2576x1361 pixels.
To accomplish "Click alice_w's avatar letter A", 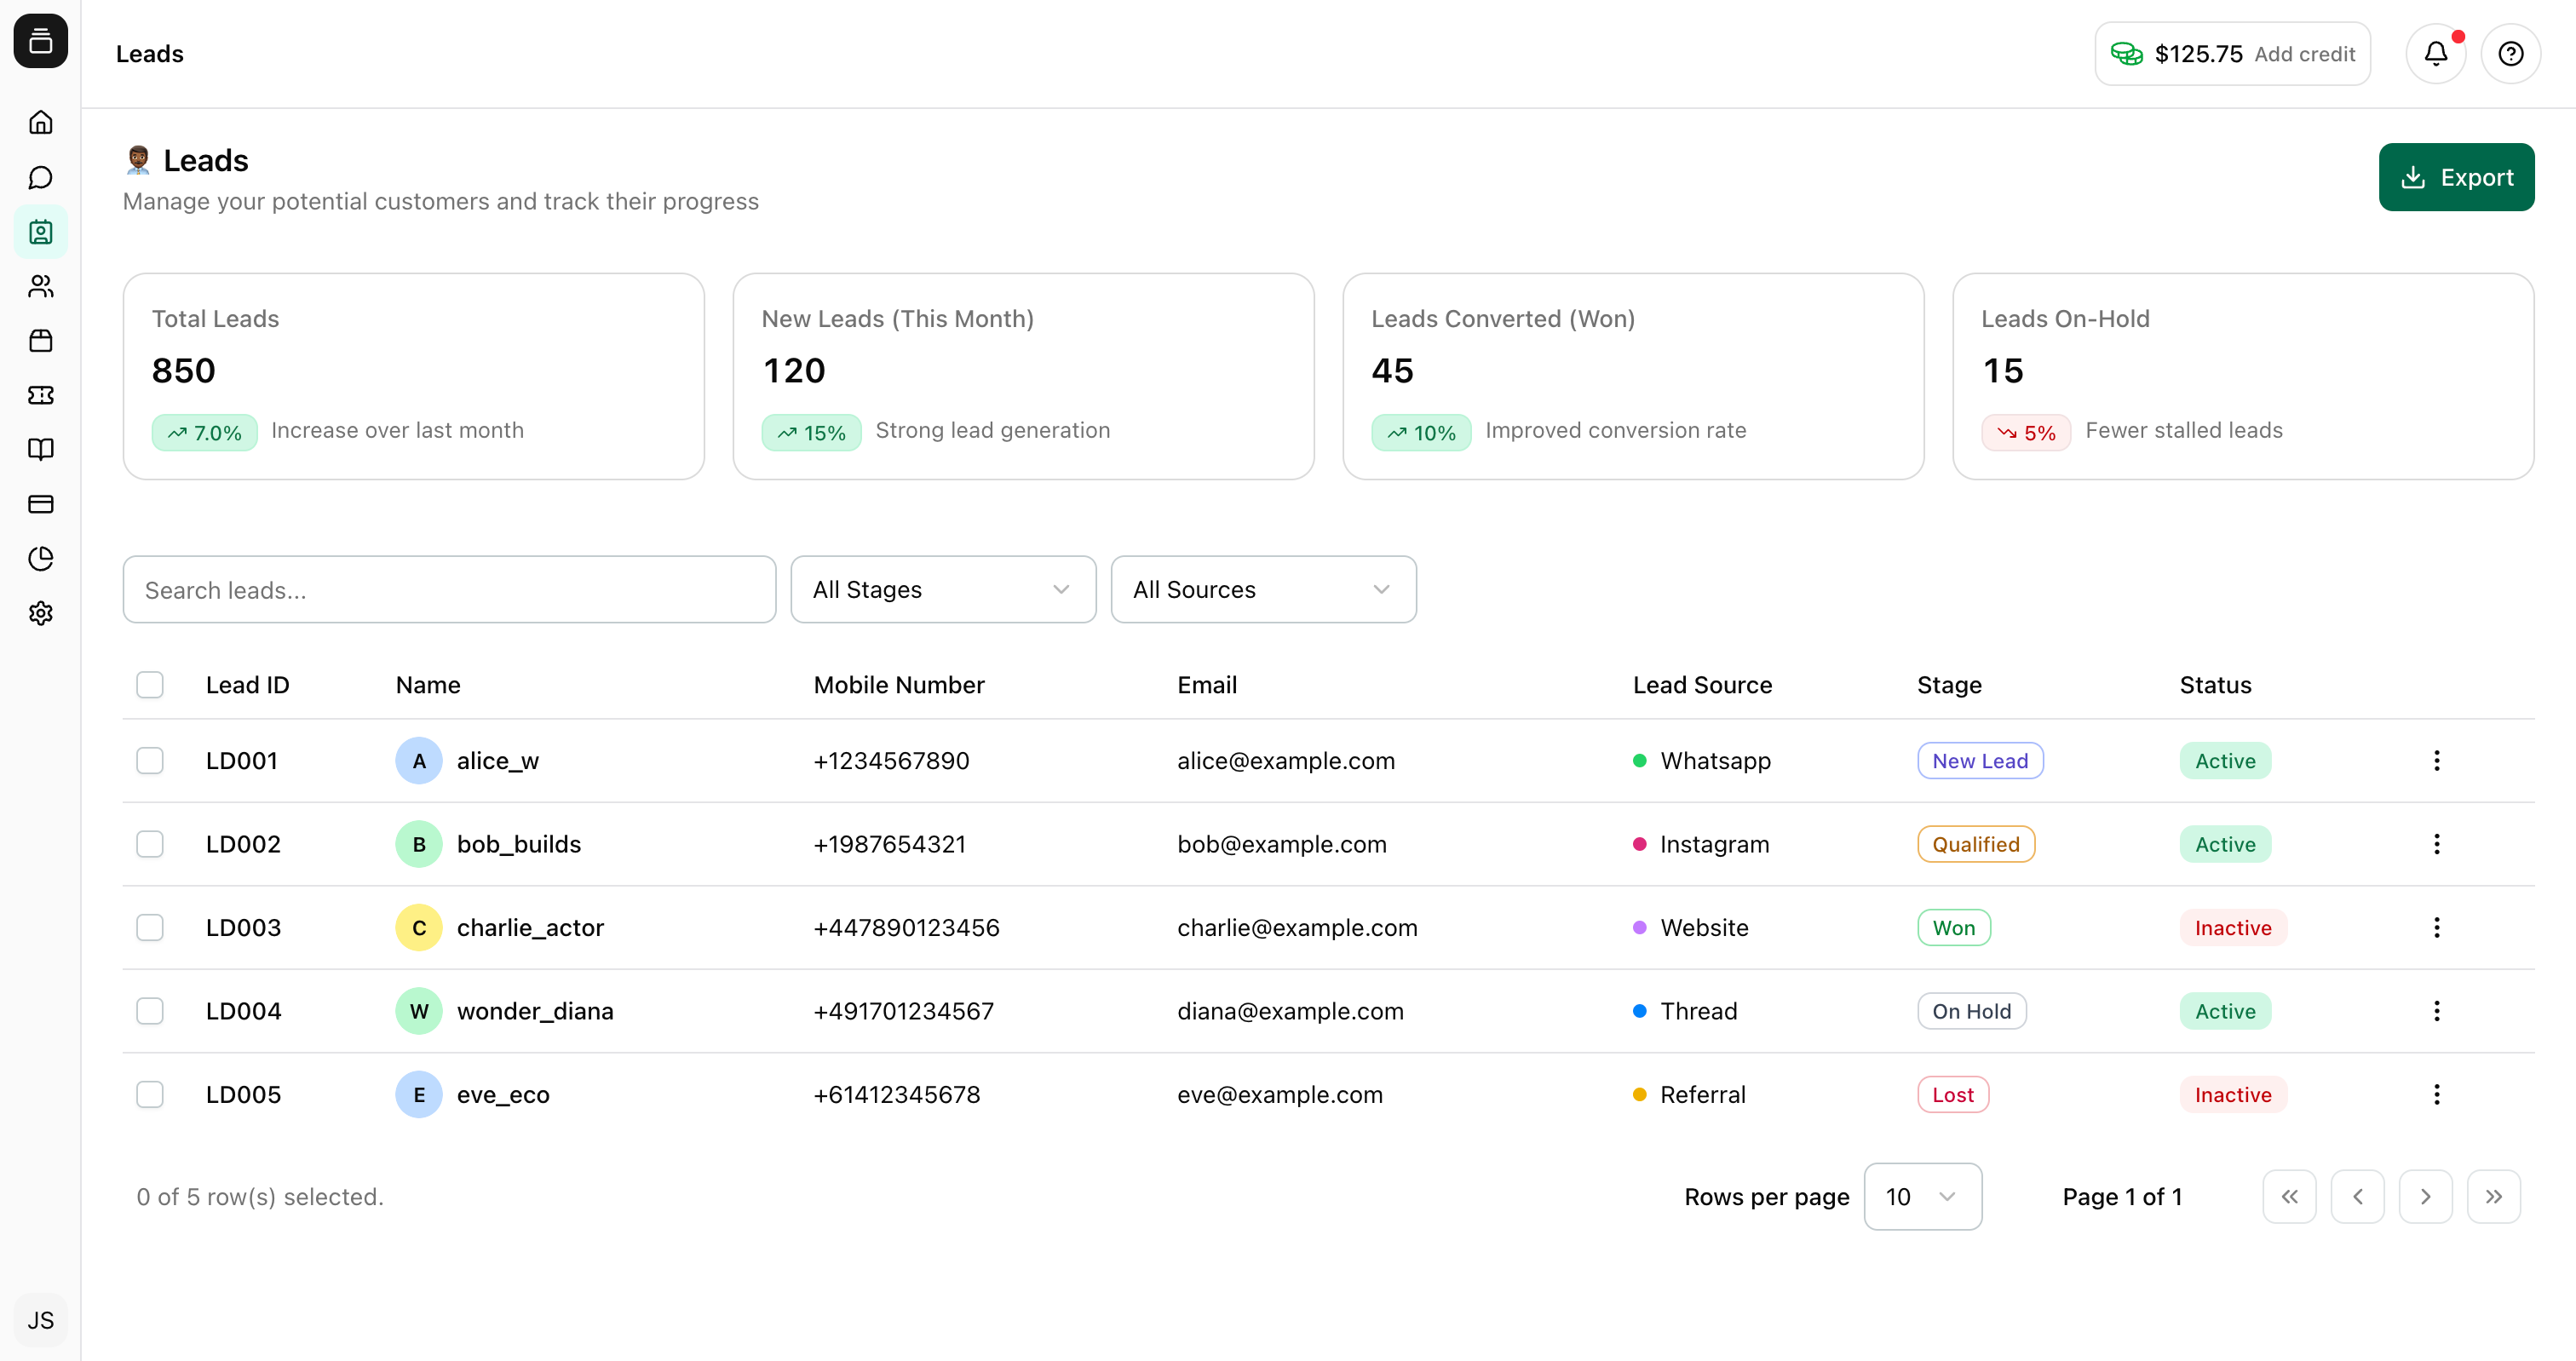I will [x=419, y=761].
